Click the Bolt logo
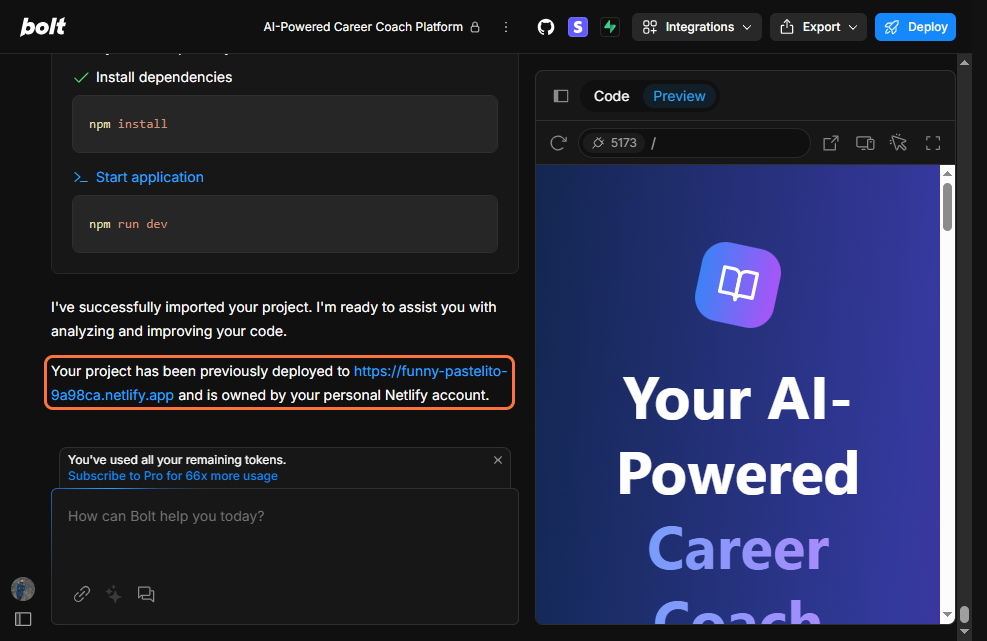The image size is (987, 641). pos(43,26)
